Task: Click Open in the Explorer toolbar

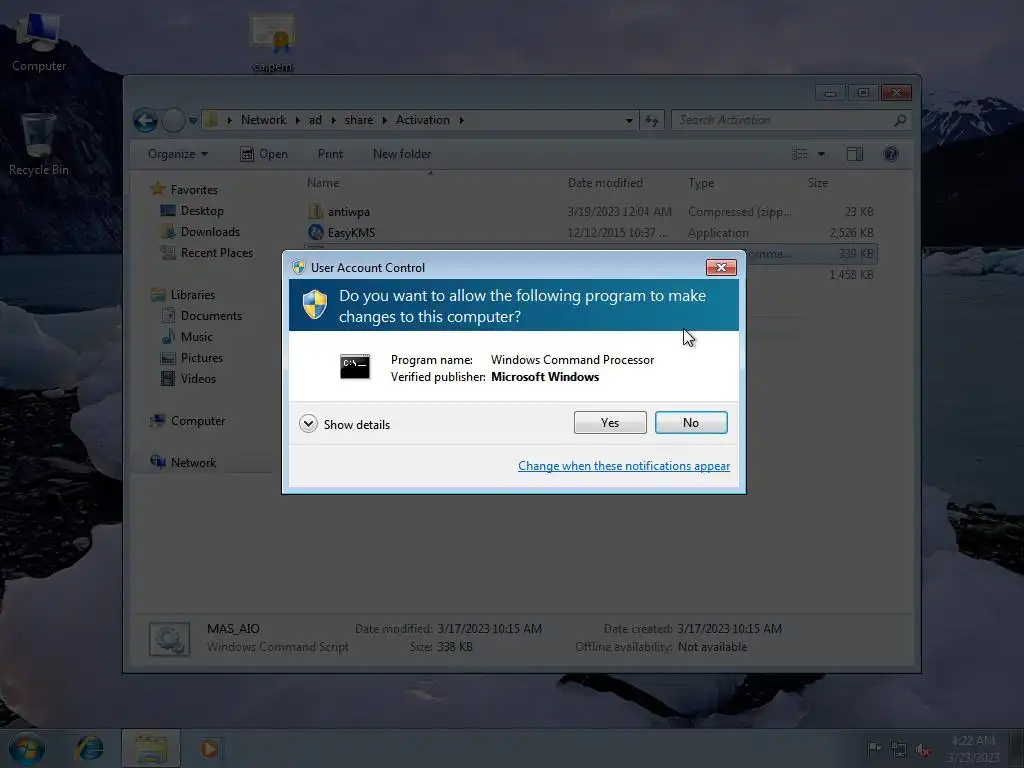Action: click(264, 154)
